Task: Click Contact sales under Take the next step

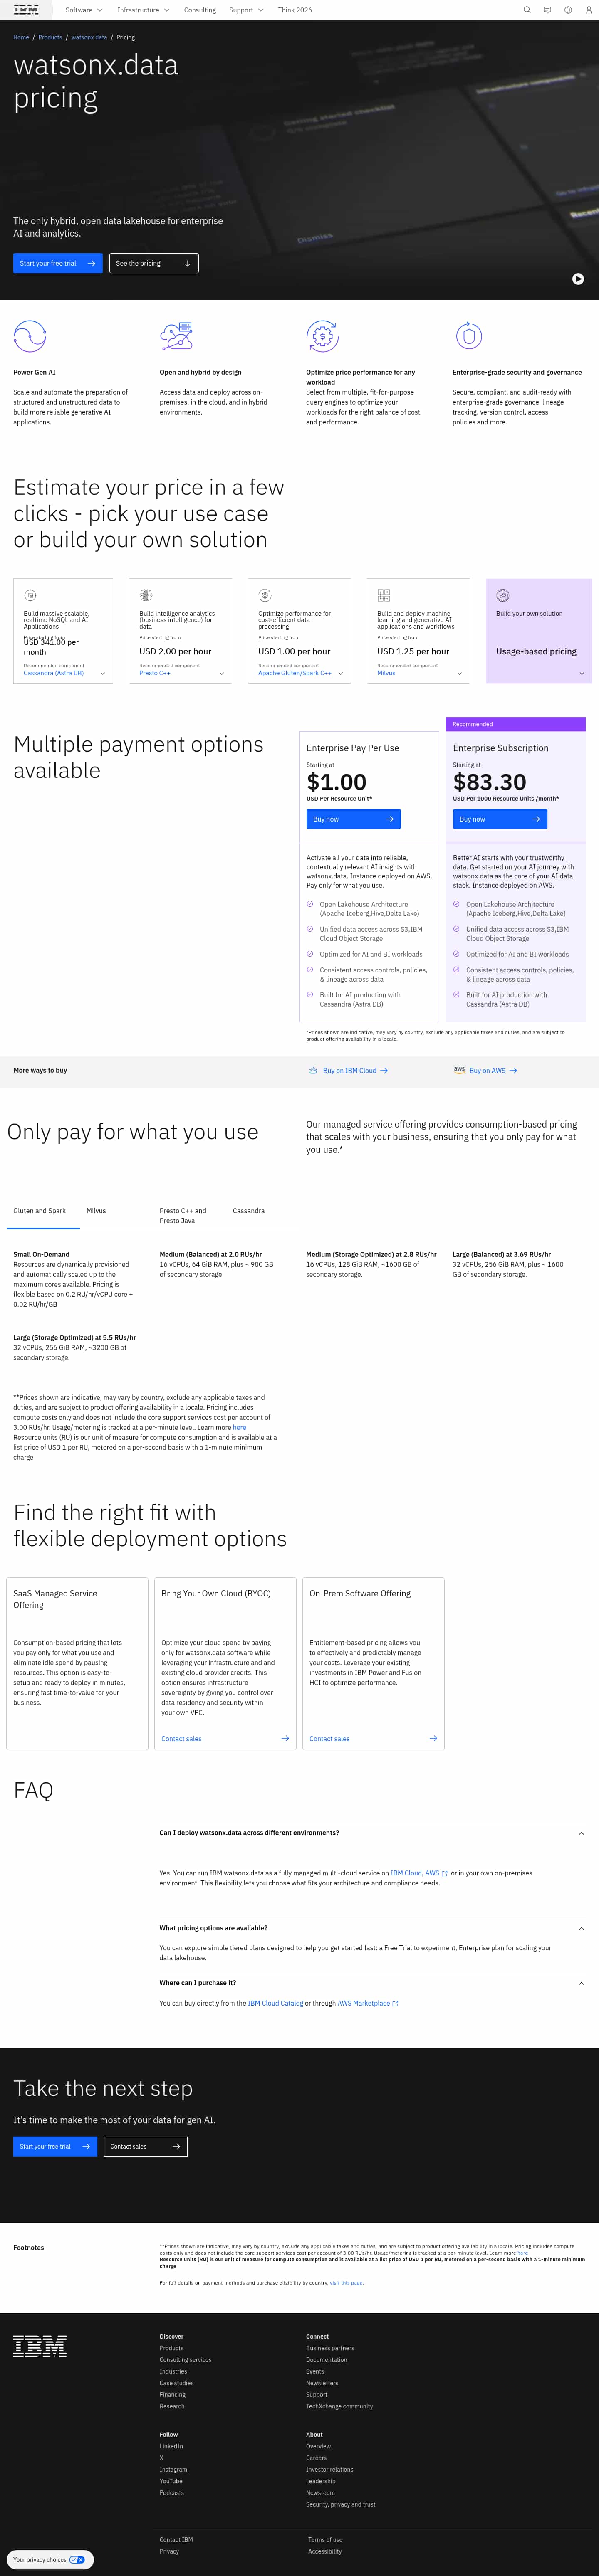Action: coord(145,2146)
